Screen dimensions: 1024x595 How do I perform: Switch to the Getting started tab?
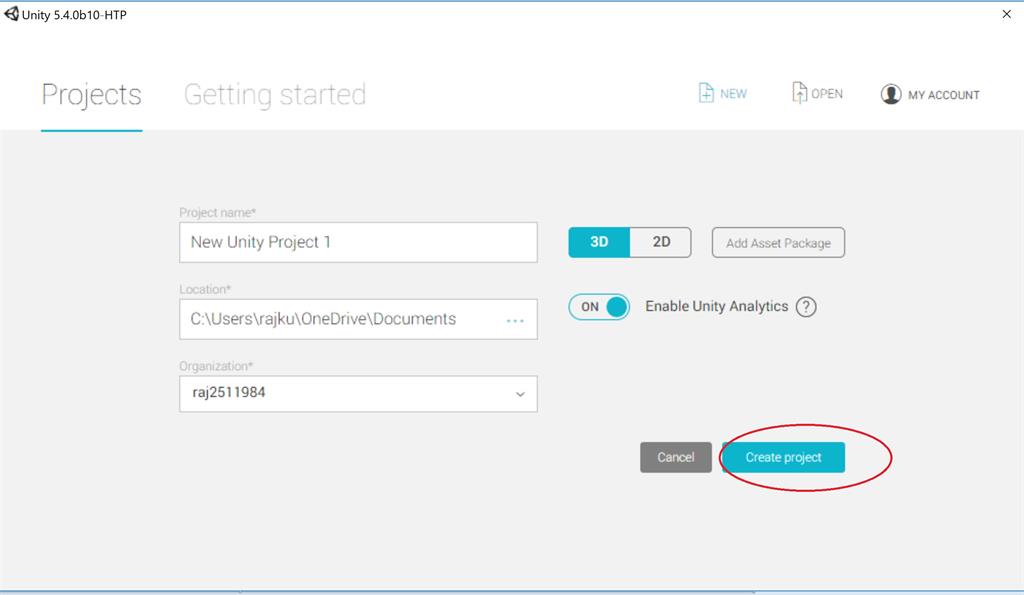click(x=275, y=95)
